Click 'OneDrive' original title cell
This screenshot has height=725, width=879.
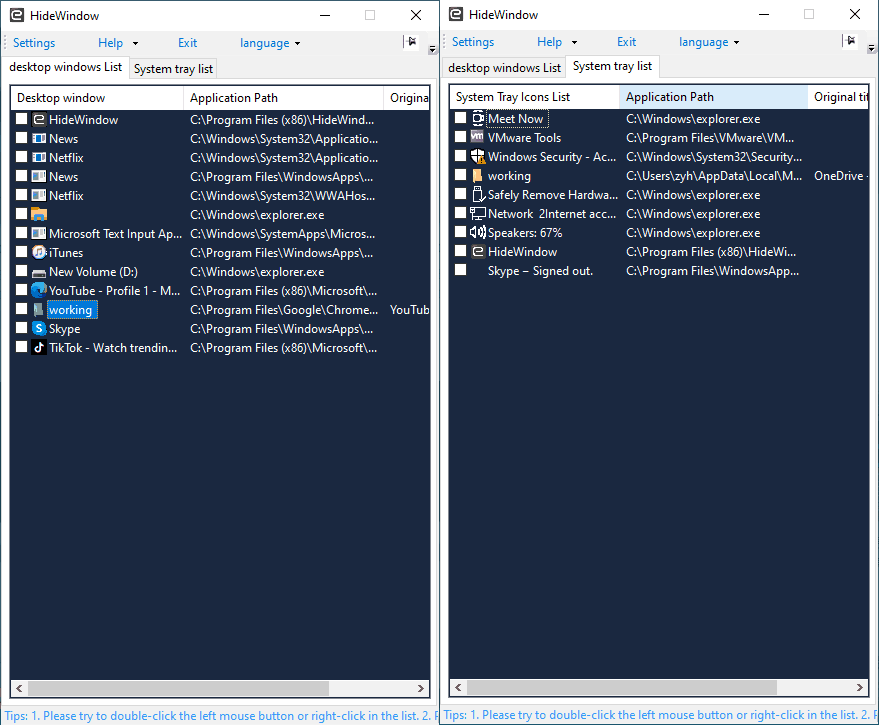click(x=840, y=176)
